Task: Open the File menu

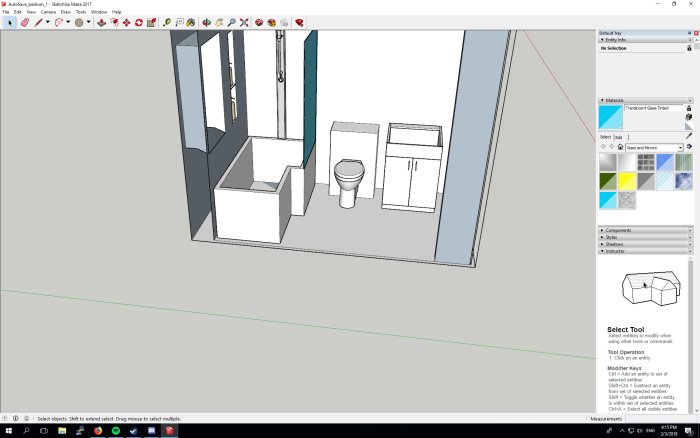Action: tap(6, 12)
